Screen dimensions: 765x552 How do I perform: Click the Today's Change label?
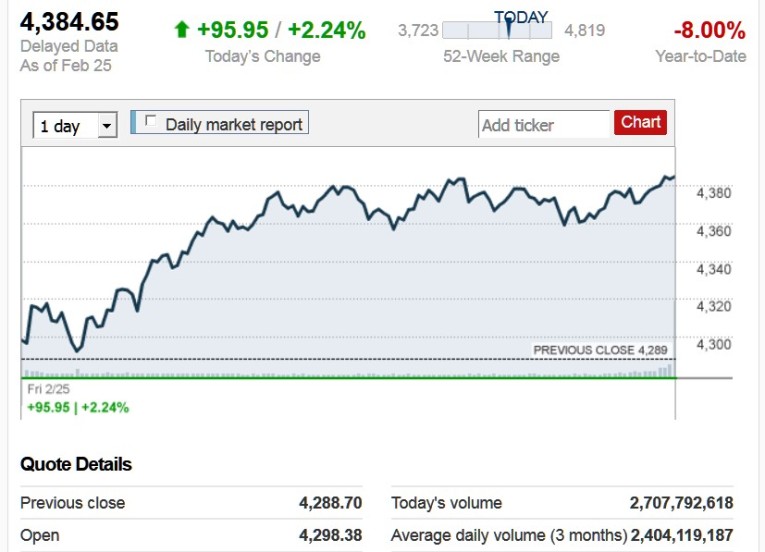point(263,56)
